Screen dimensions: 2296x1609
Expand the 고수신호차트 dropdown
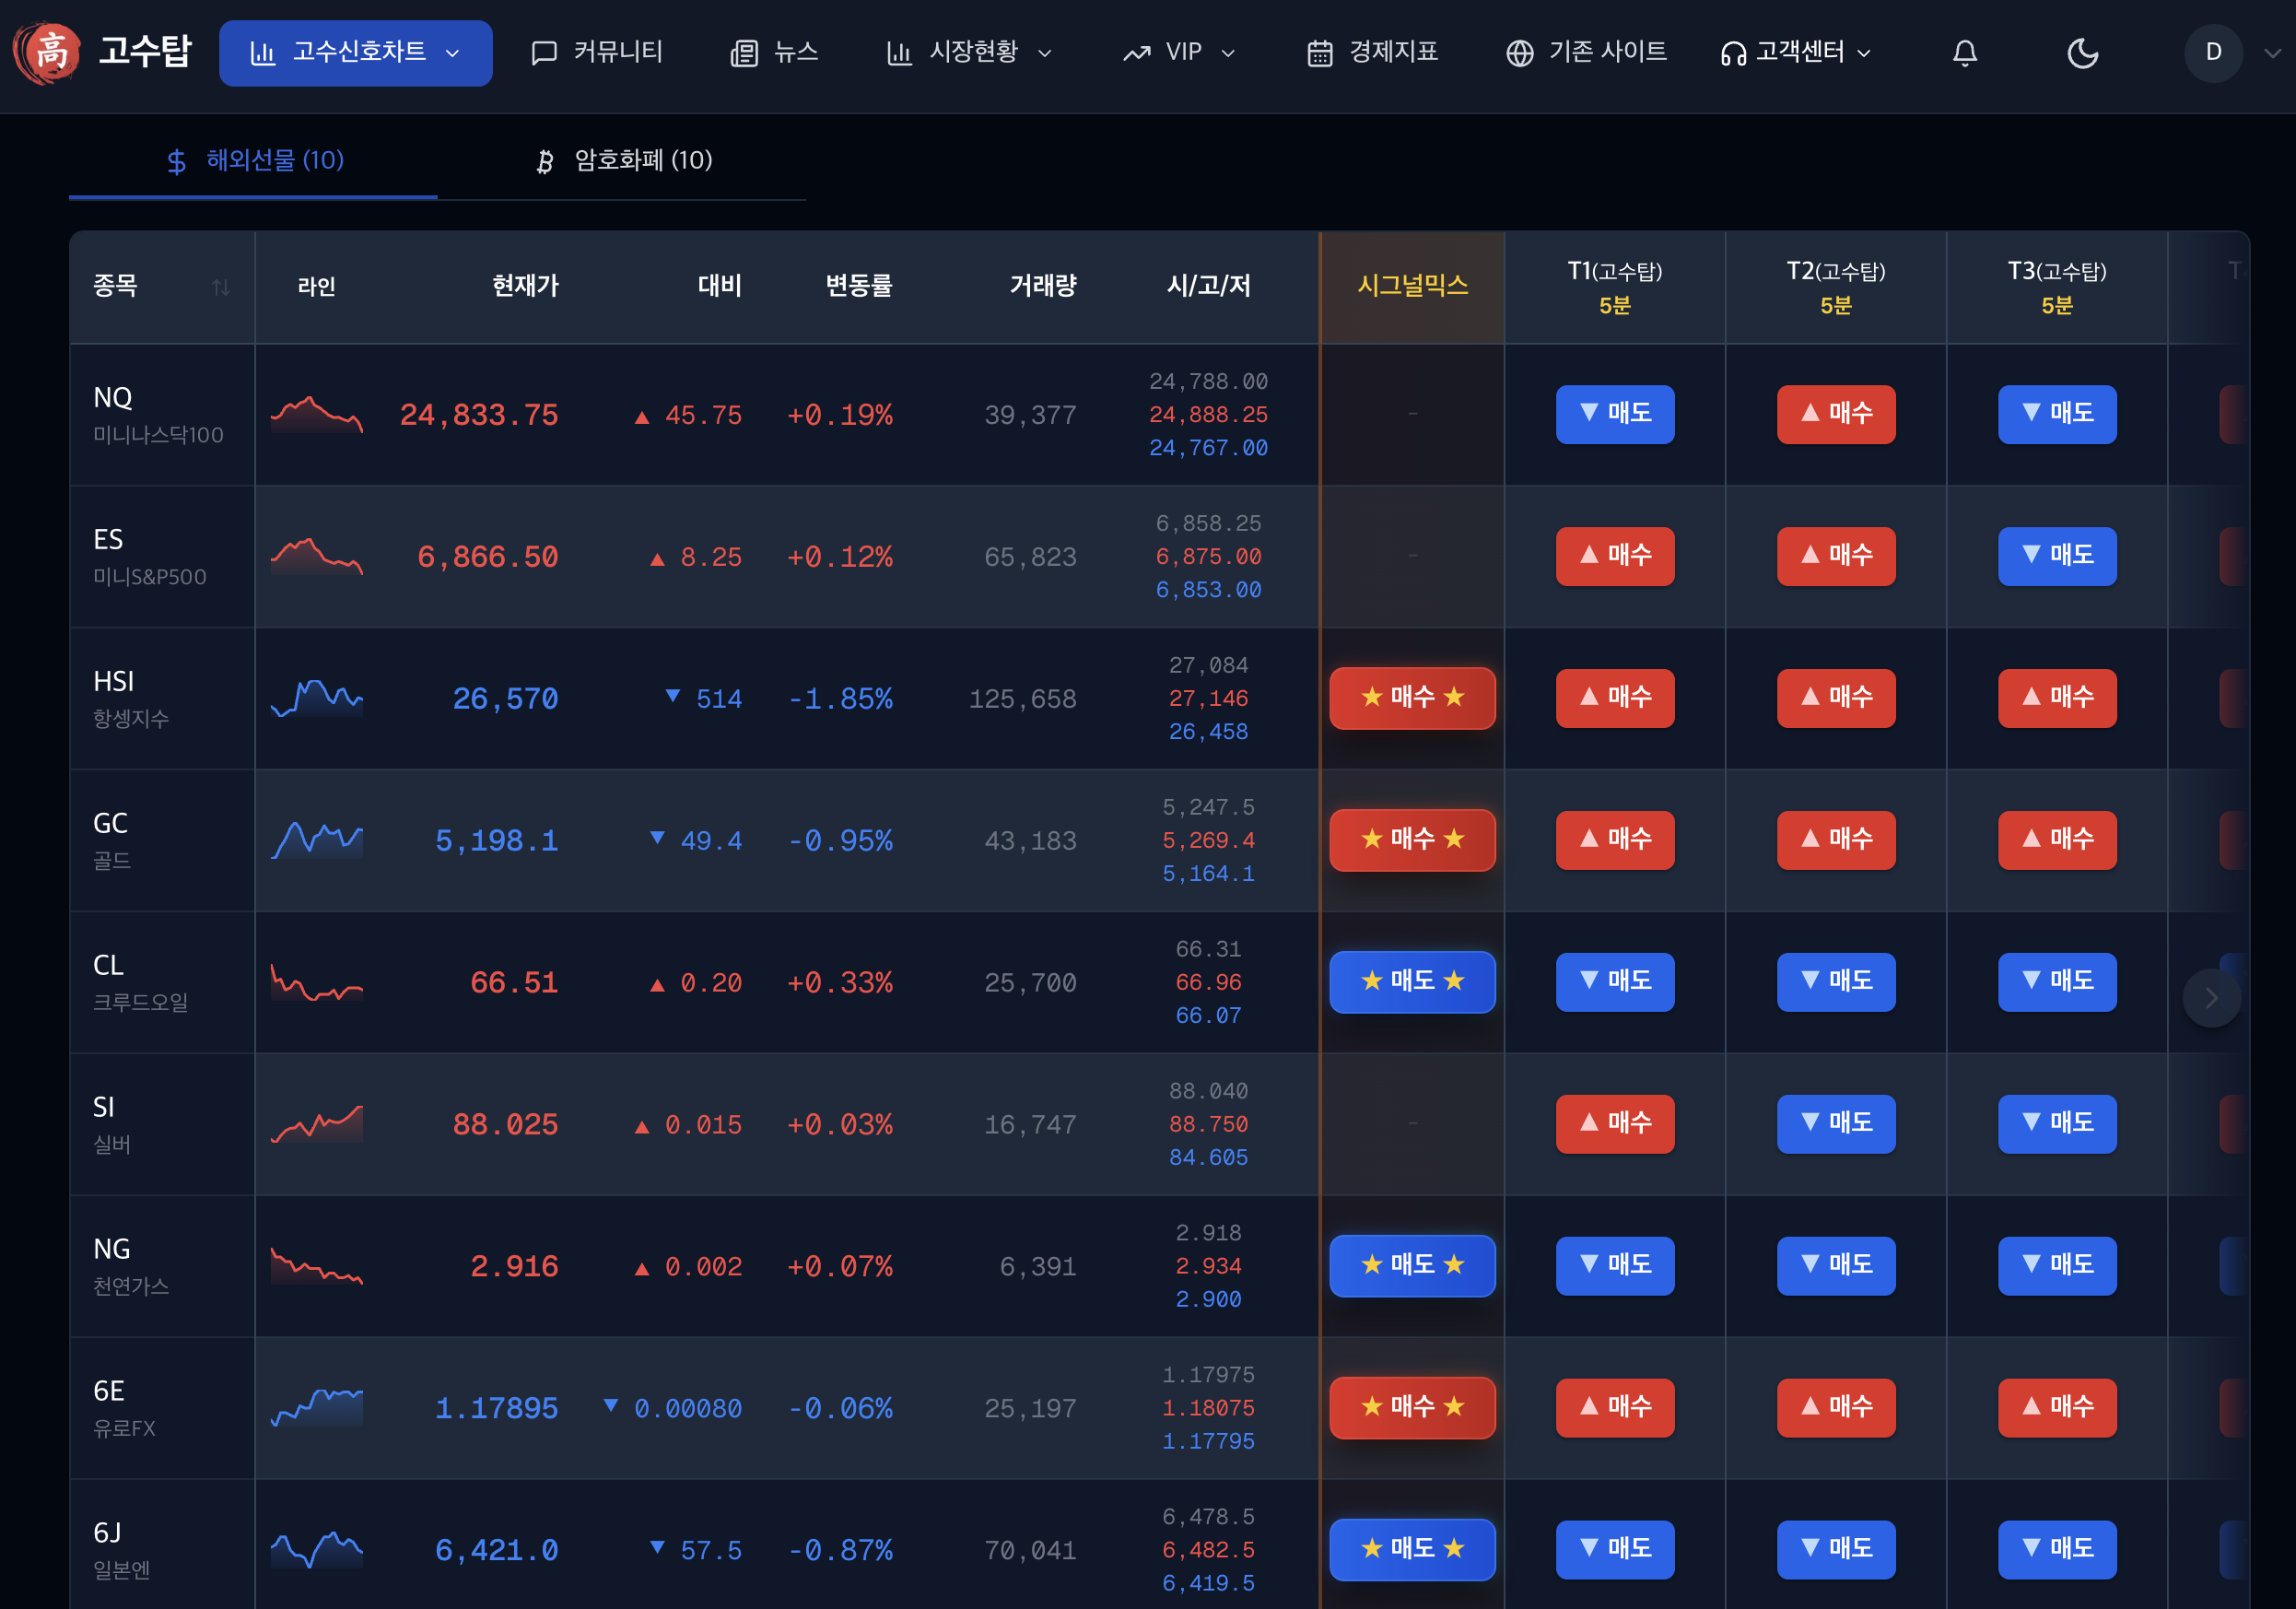[x=355, y=53]
